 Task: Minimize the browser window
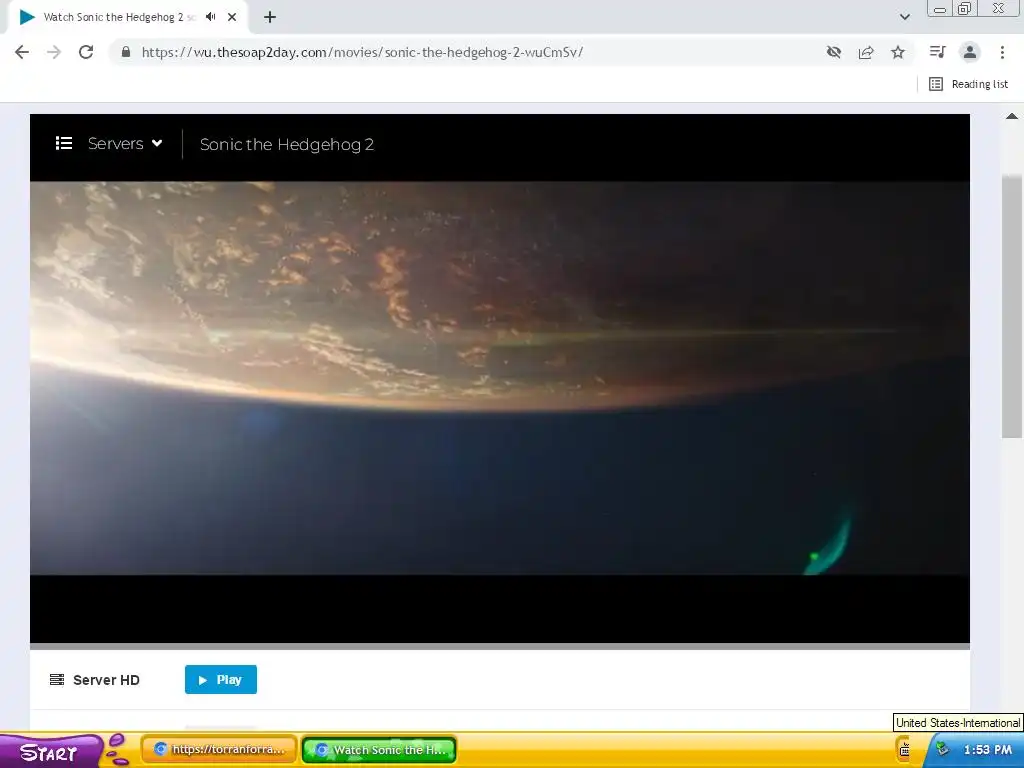pyautogui.click(x=940, y=9)
